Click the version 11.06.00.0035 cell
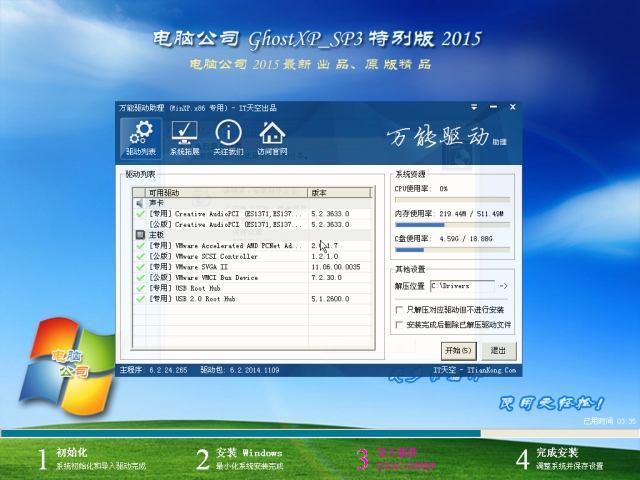Viewport: 640px width, 480px height. [x=336, y=267]
